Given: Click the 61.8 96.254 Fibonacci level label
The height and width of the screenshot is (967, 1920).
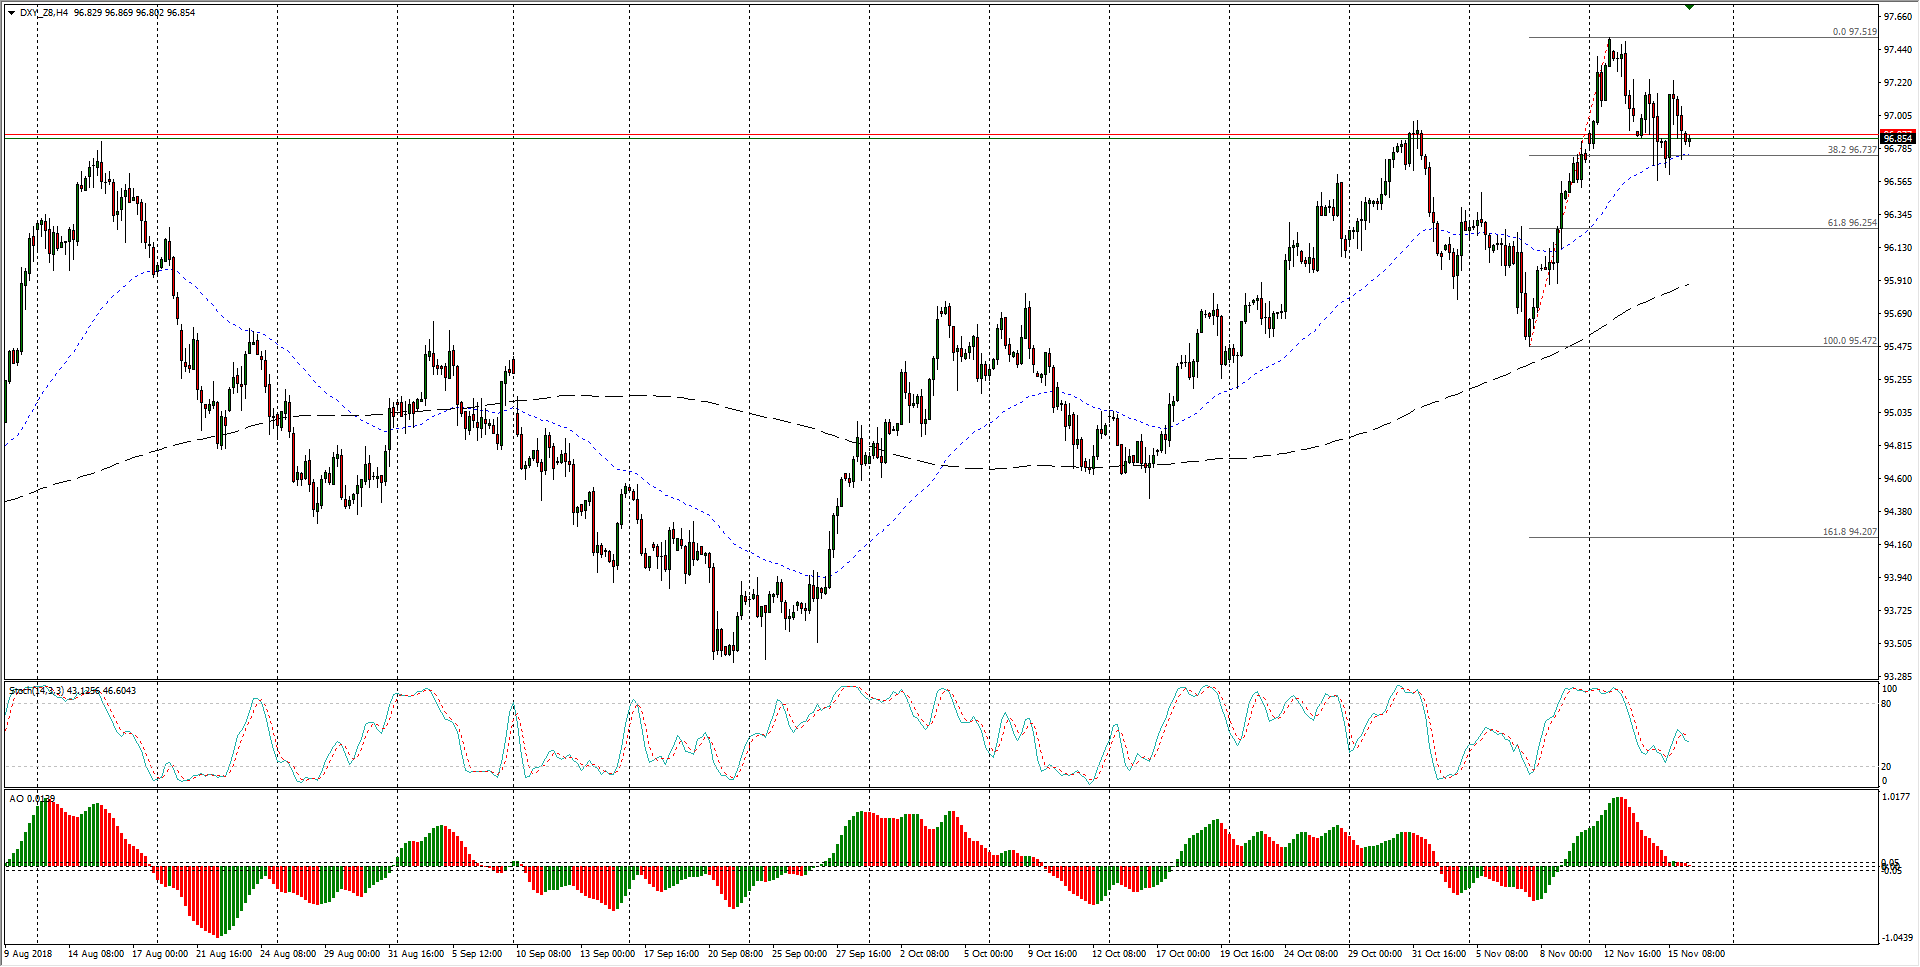Looking at the screenshot, I should pos(1852,223).
